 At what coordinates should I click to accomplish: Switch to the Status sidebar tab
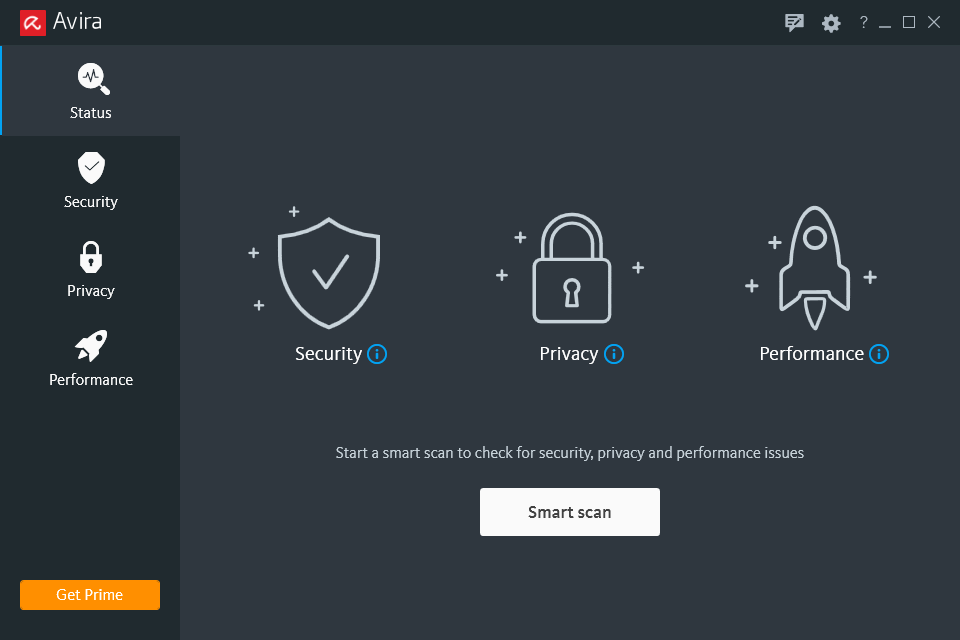(x=91, y=91)
